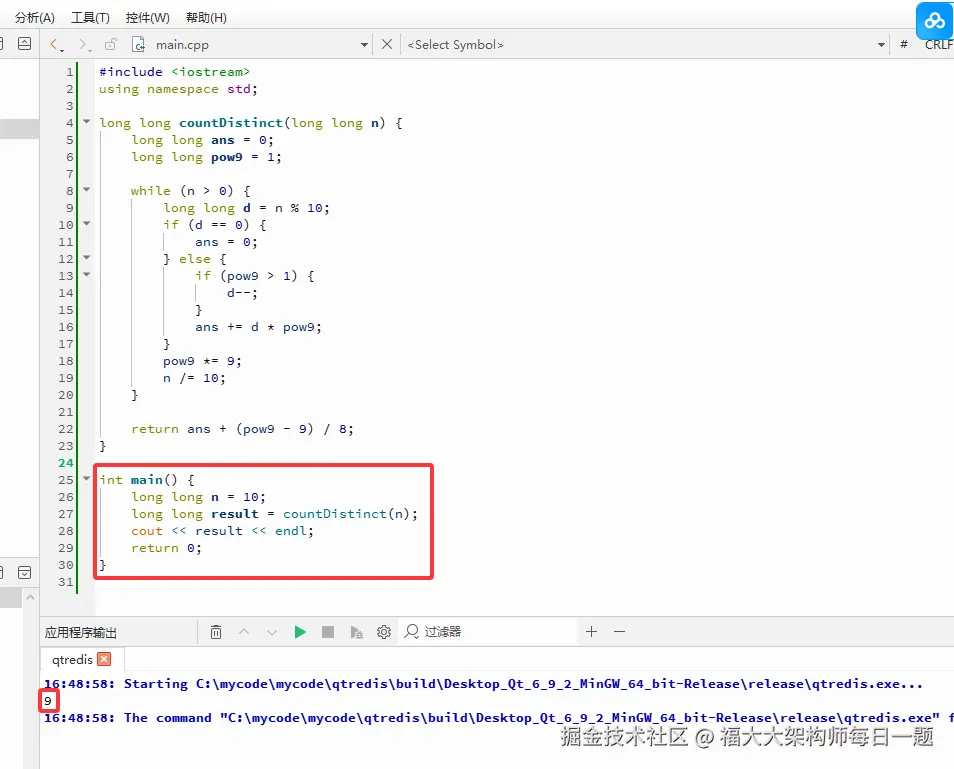The height and width of the screenshot is (769, 954).
Task: Click the CRLF line ending indicator
Action: coord(939,45)
